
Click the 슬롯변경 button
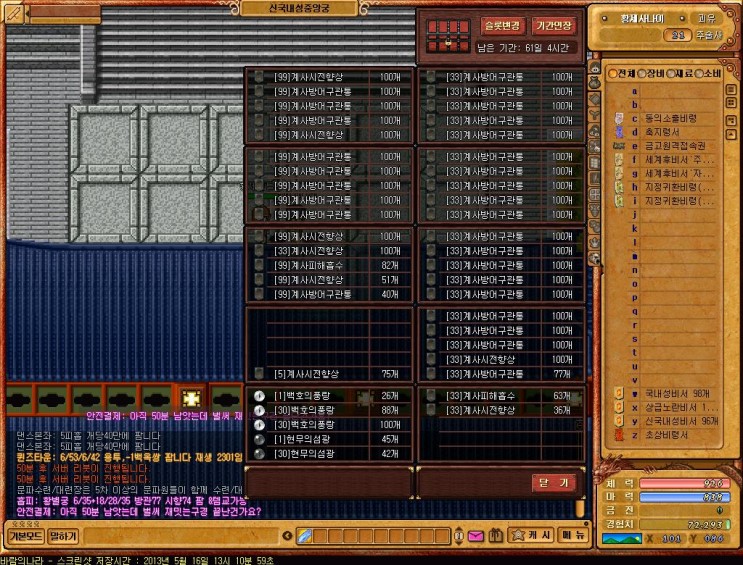(x=502, y=27)
